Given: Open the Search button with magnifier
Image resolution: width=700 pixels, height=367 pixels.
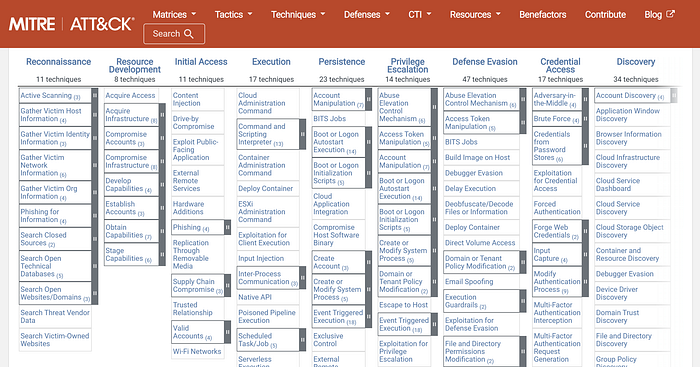Looking at the screenshot, I should (174, 34).
